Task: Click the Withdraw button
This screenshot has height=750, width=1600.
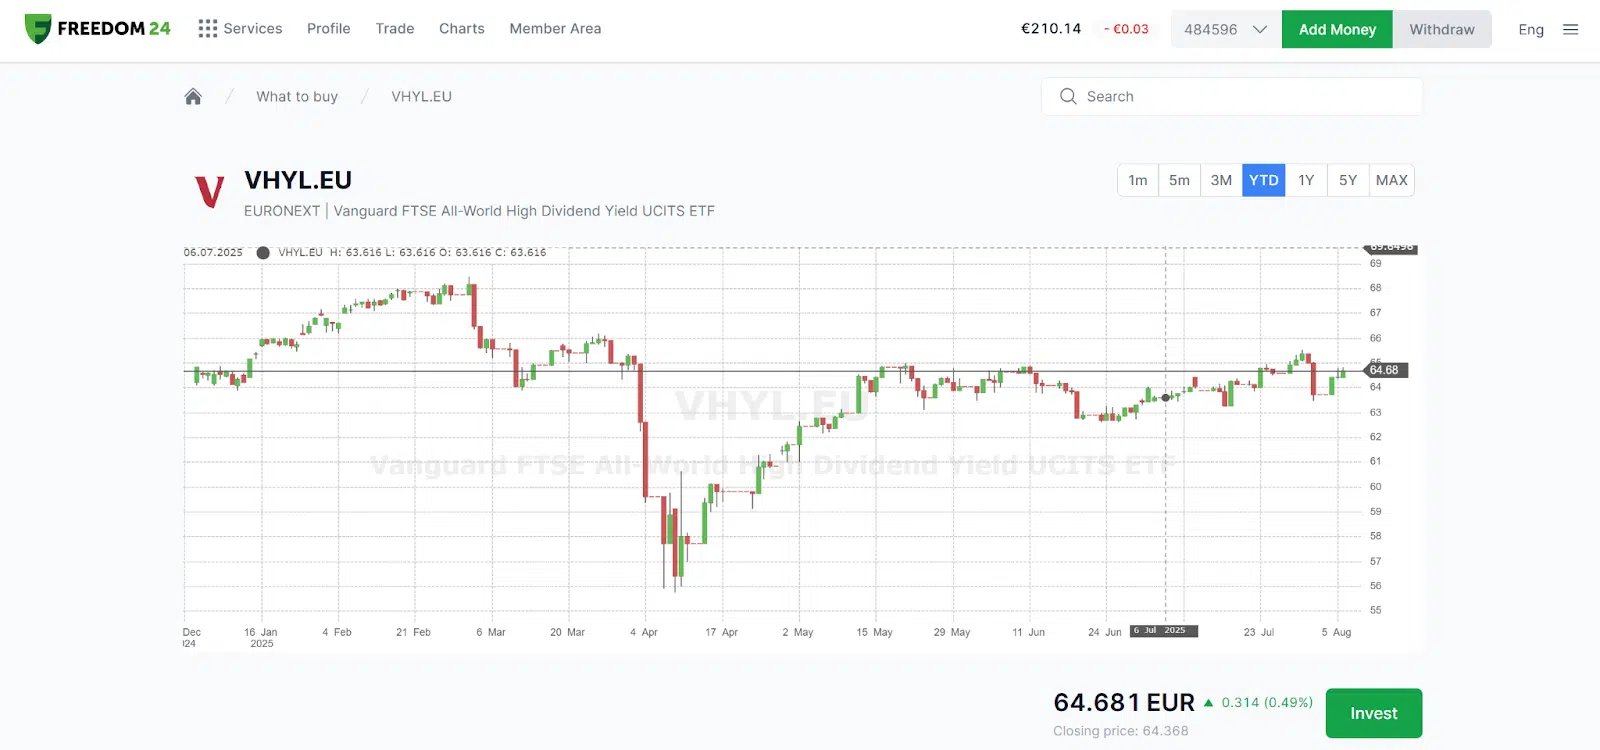Action: 1442,29
